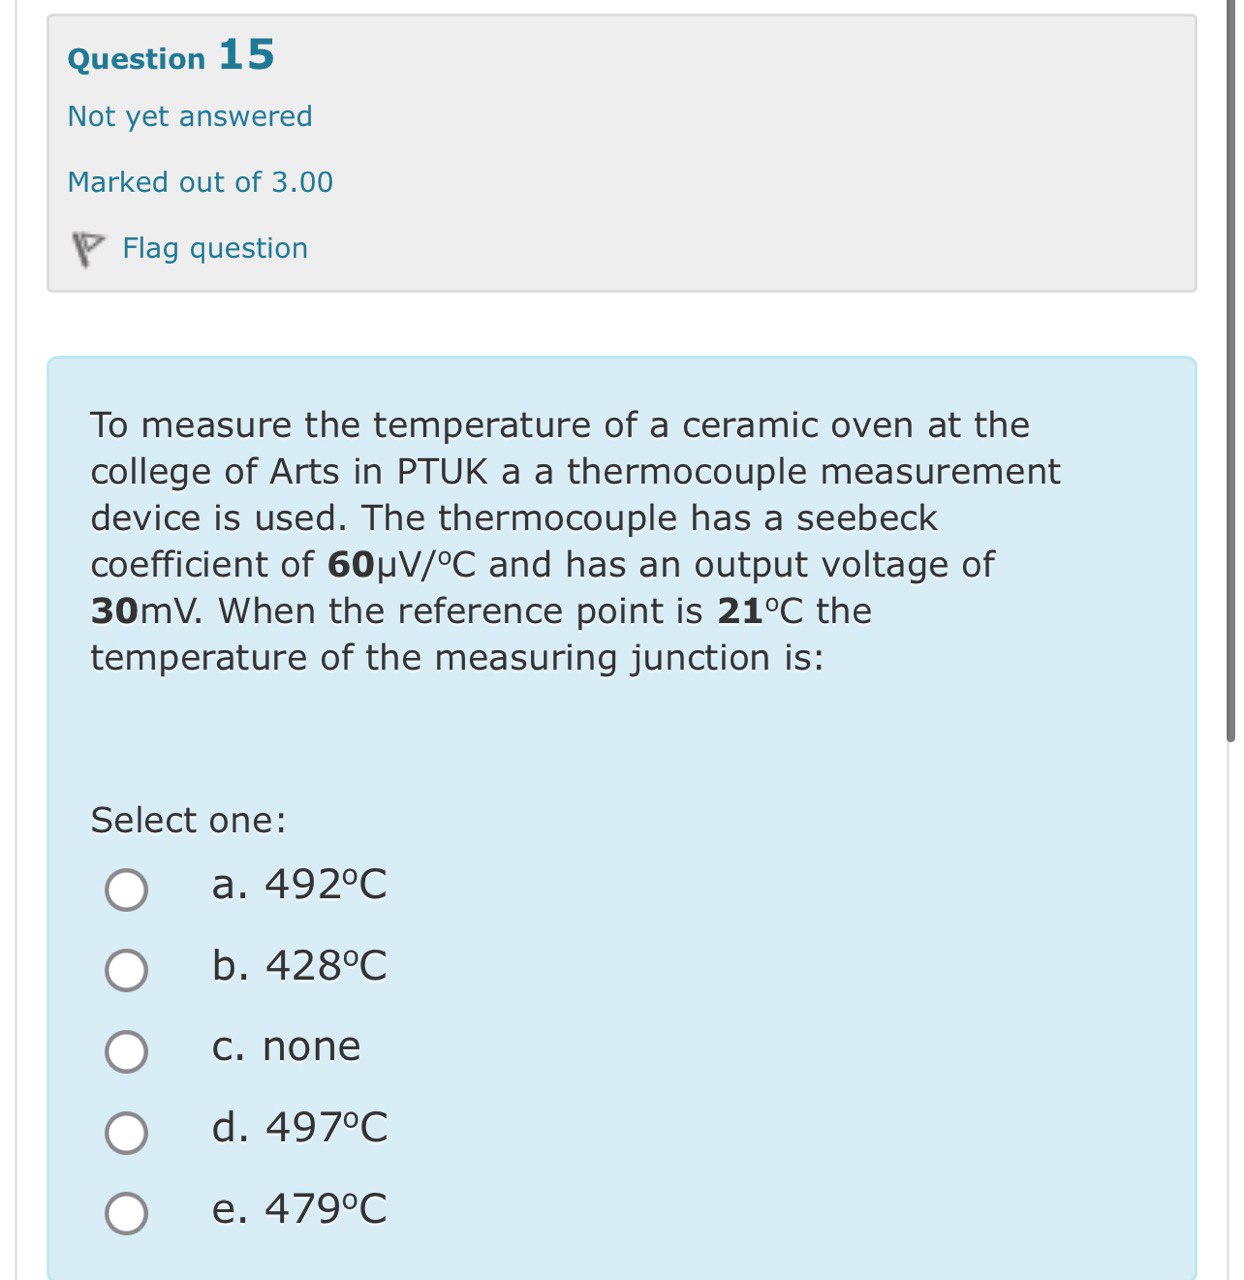Click the flag icon beside Flag question
The image size is (1244, 1280).
87,248
